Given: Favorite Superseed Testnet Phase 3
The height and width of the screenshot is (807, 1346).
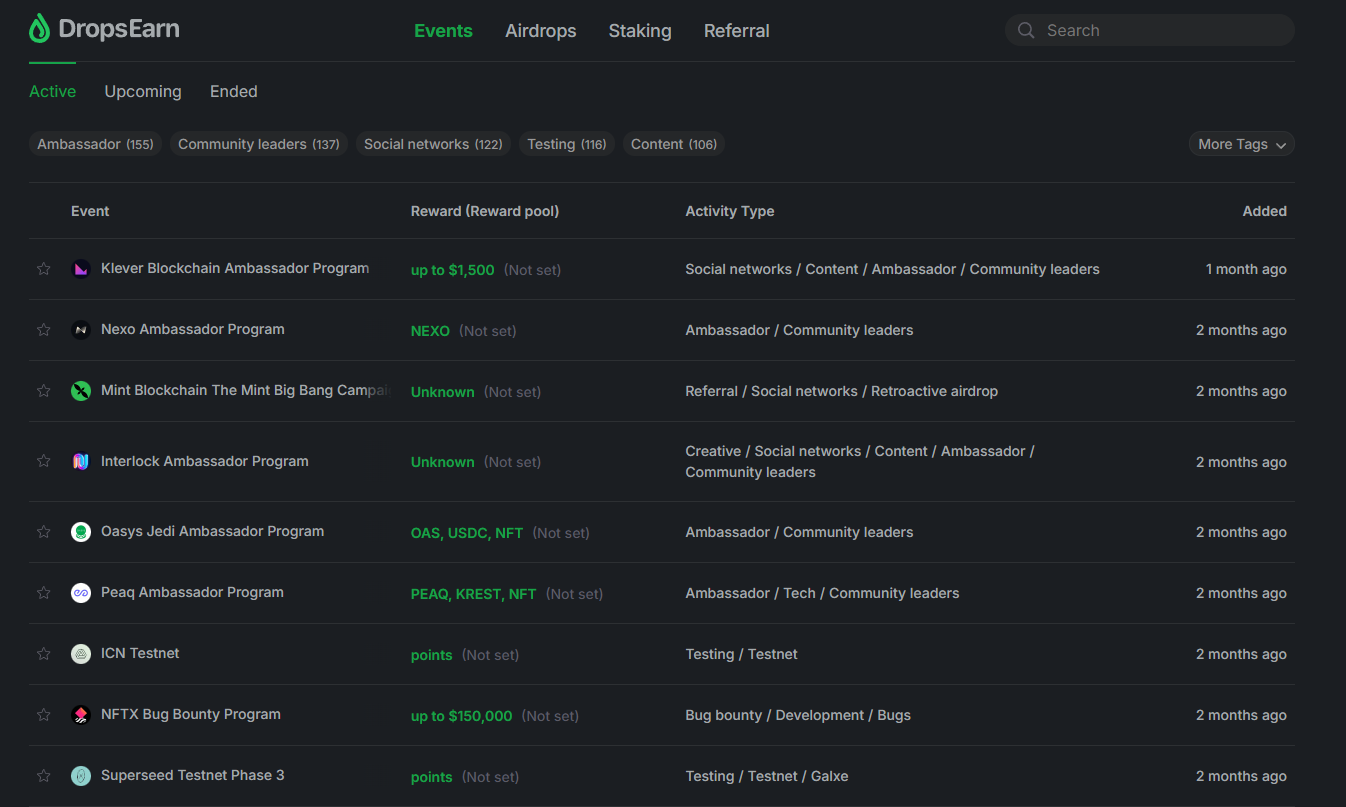Looking at the screenshot, I should [43, 776].
